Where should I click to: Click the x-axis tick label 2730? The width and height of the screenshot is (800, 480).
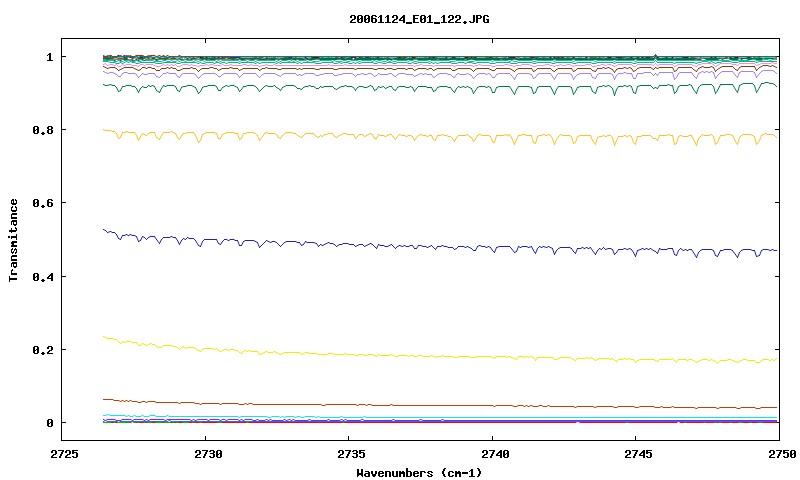tap(208, 453)
